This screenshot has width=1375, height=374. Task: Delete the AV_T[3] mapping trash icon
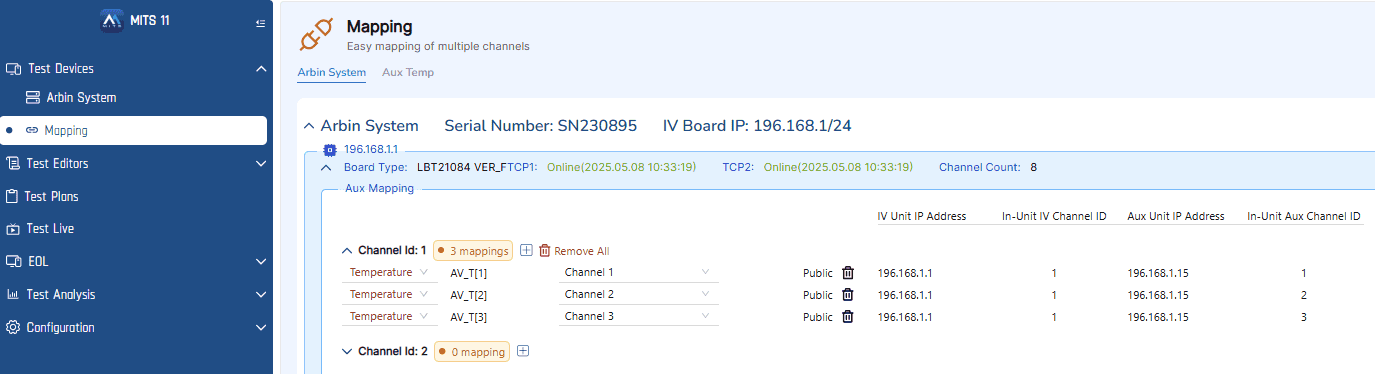click(848, 316)
